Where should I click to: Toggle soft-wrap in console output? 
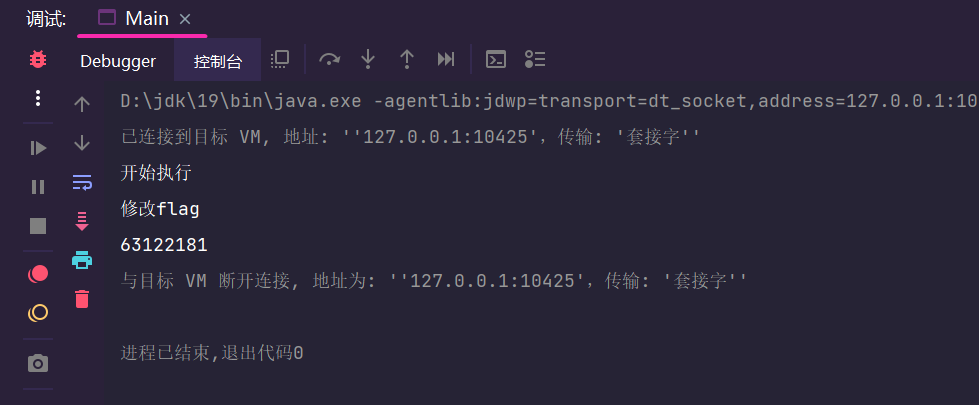coord(82,182)
